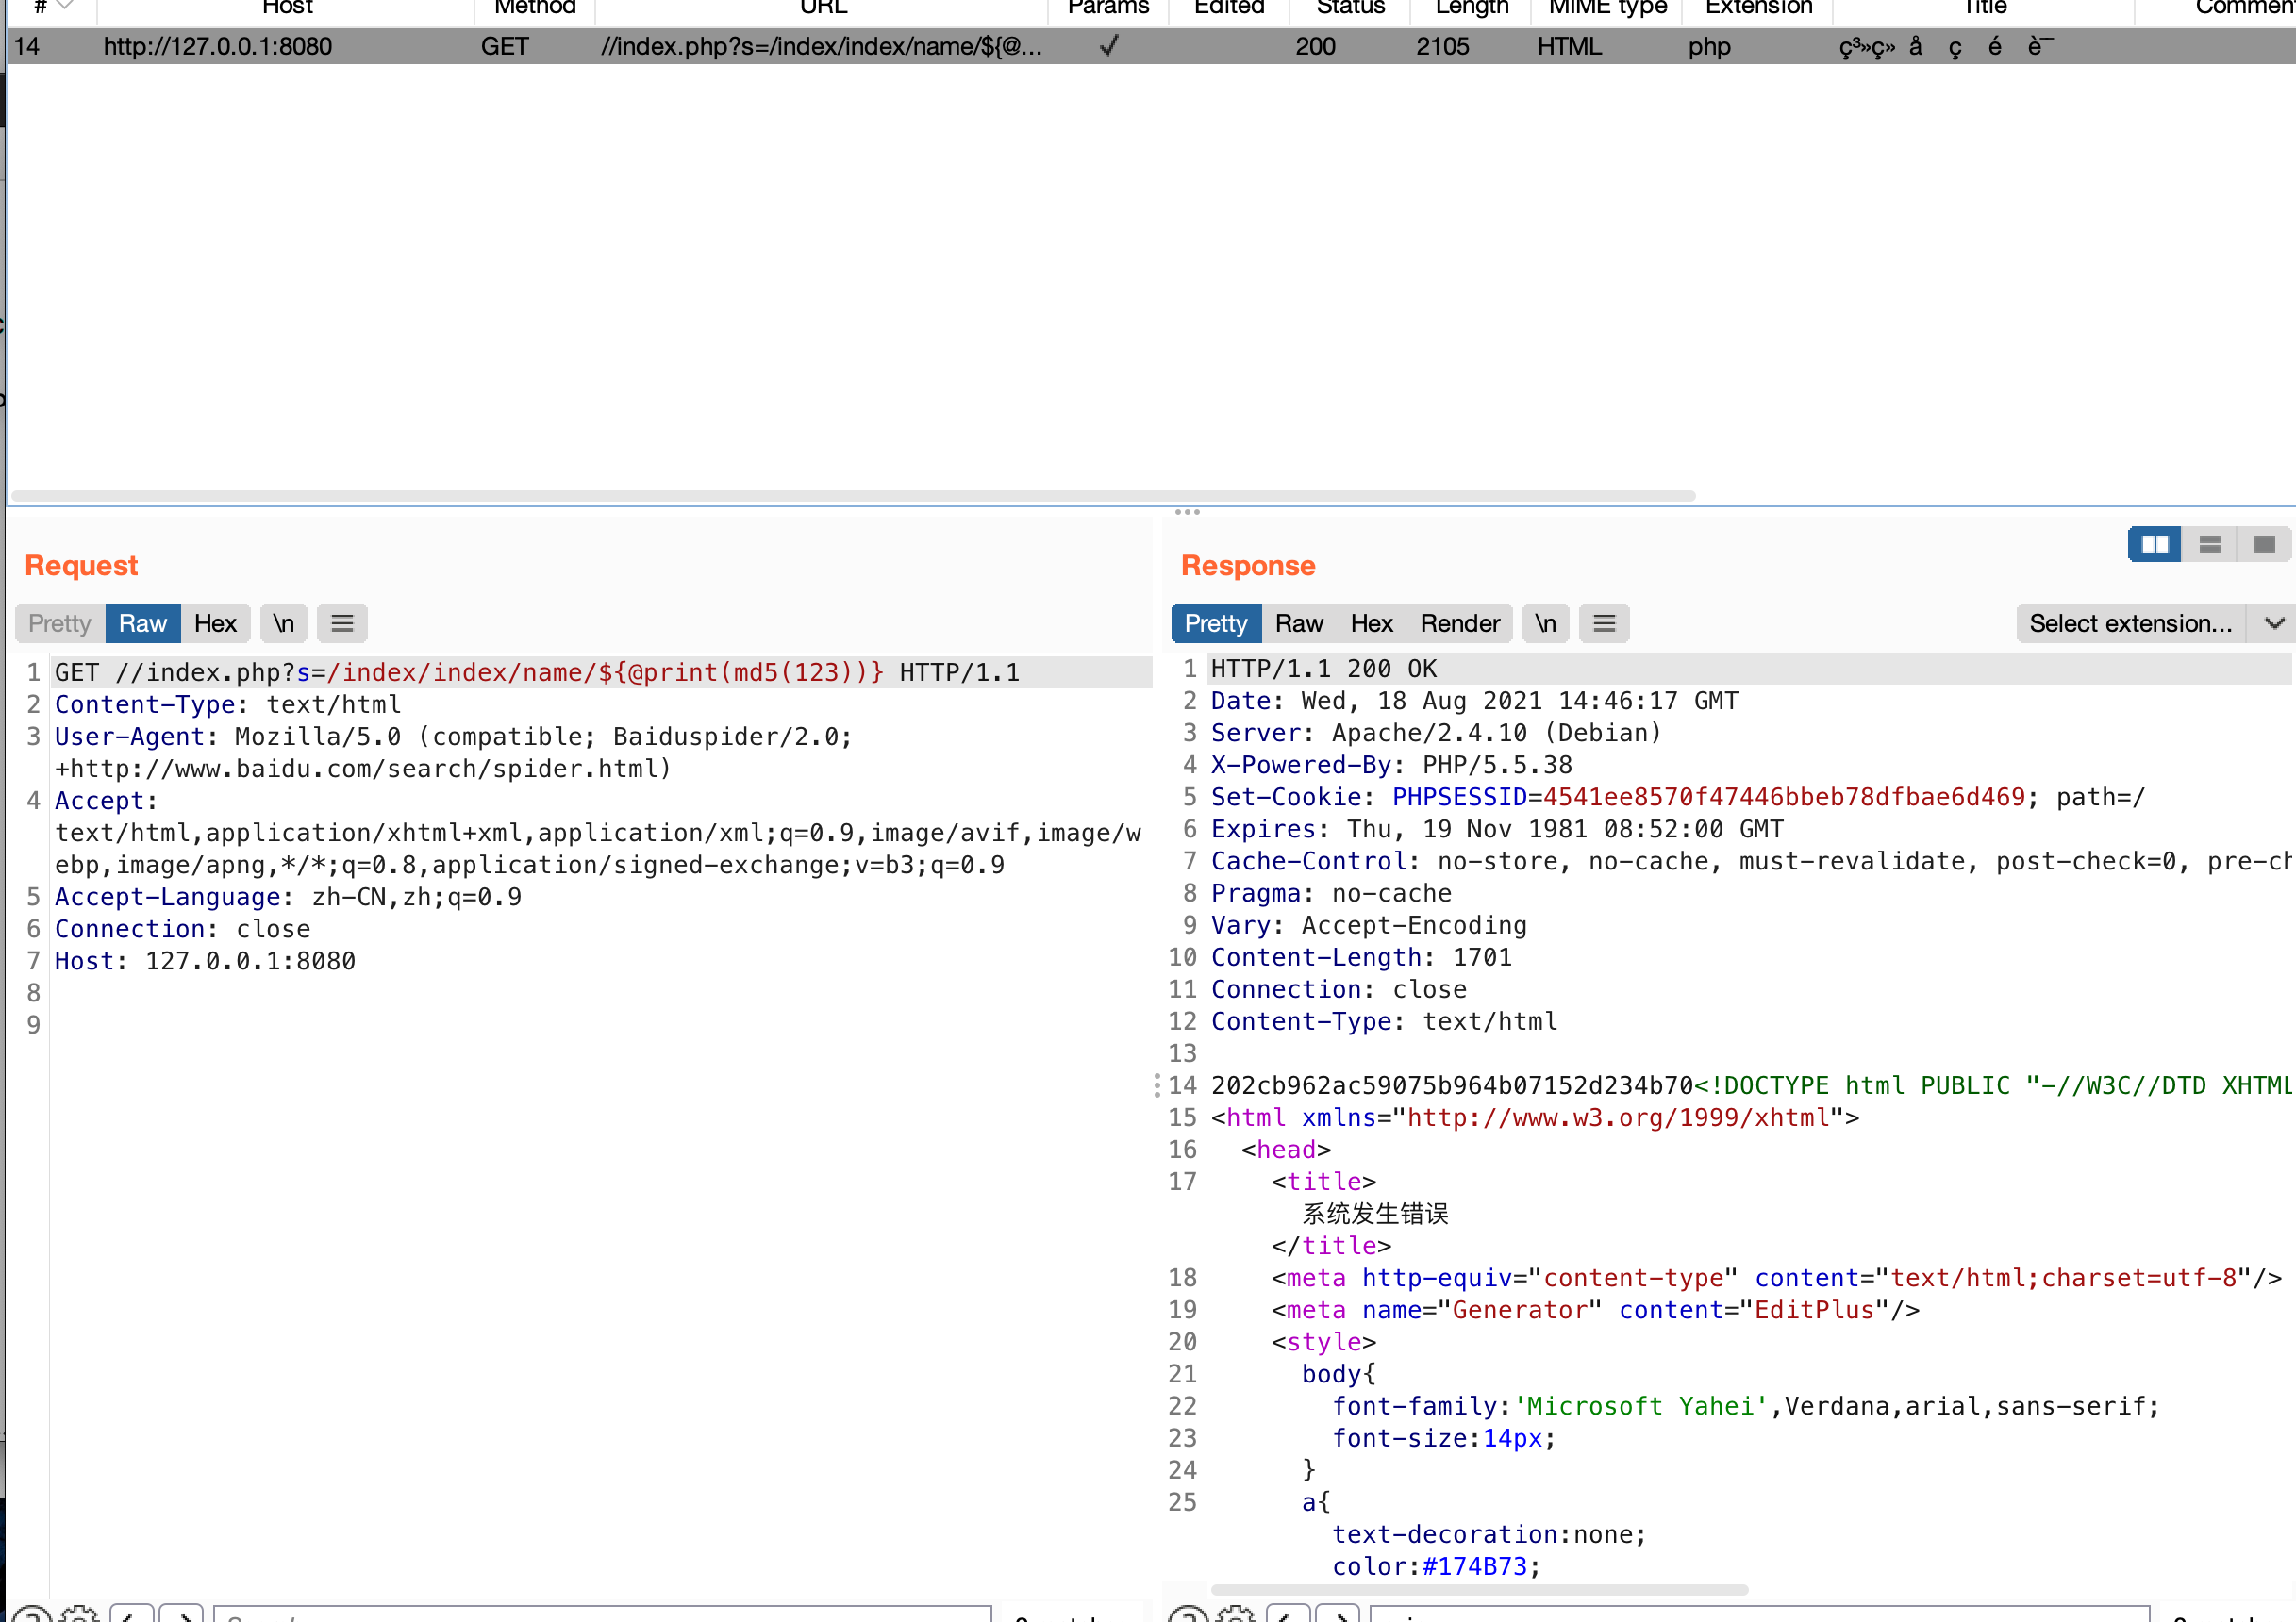Viewport: 2296px width, 1622px height.
Task: Focus the Response pane search field
Action: pos(1759,1614)
